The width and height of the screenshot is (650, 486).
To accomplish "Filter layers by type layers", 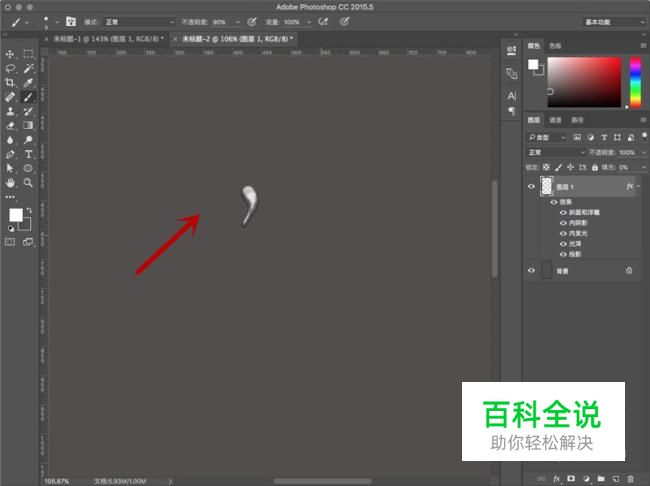I will pos(604,137).
